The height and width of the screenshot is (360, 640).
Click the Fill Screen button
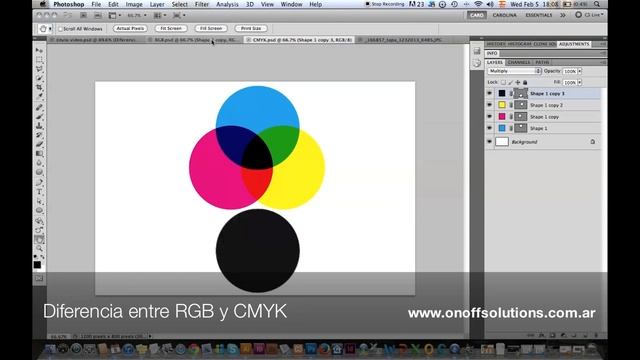point(211,29)
